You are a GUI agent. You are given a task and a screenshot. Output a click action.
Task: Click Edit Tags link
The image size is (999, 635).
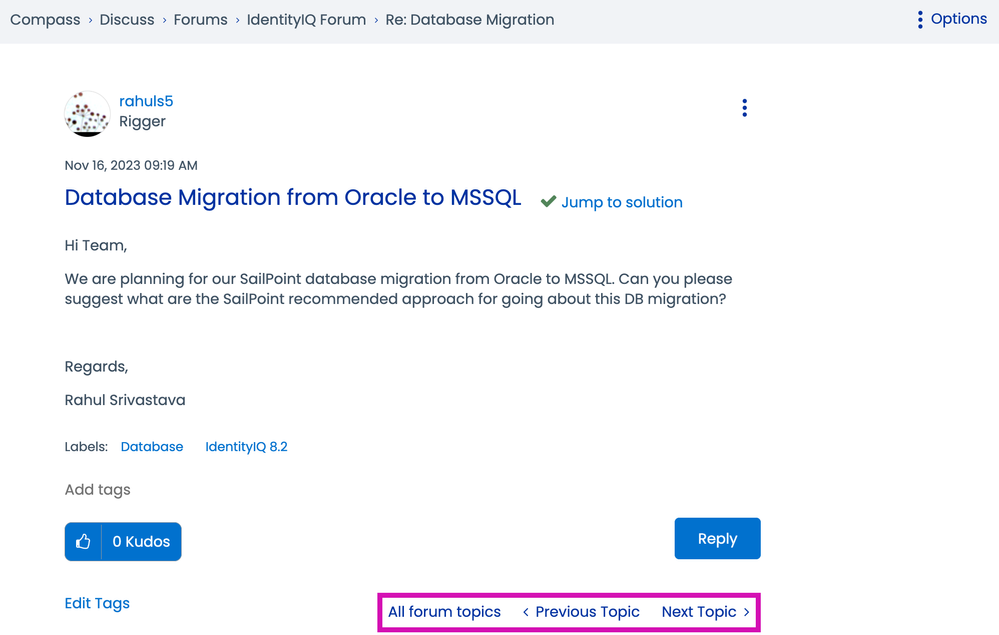click(x=97, y=603)
